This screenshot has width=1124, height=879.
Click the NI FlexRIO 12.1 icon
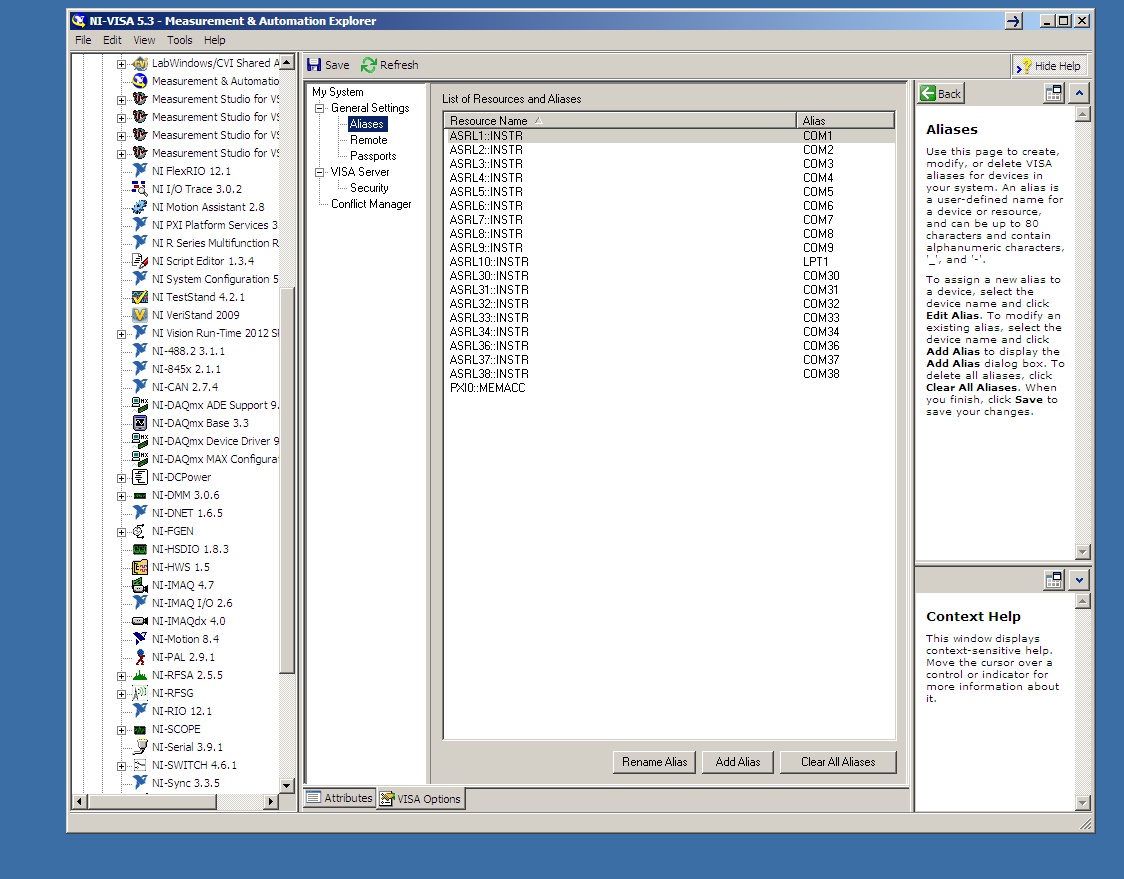[x=140, y=171]
